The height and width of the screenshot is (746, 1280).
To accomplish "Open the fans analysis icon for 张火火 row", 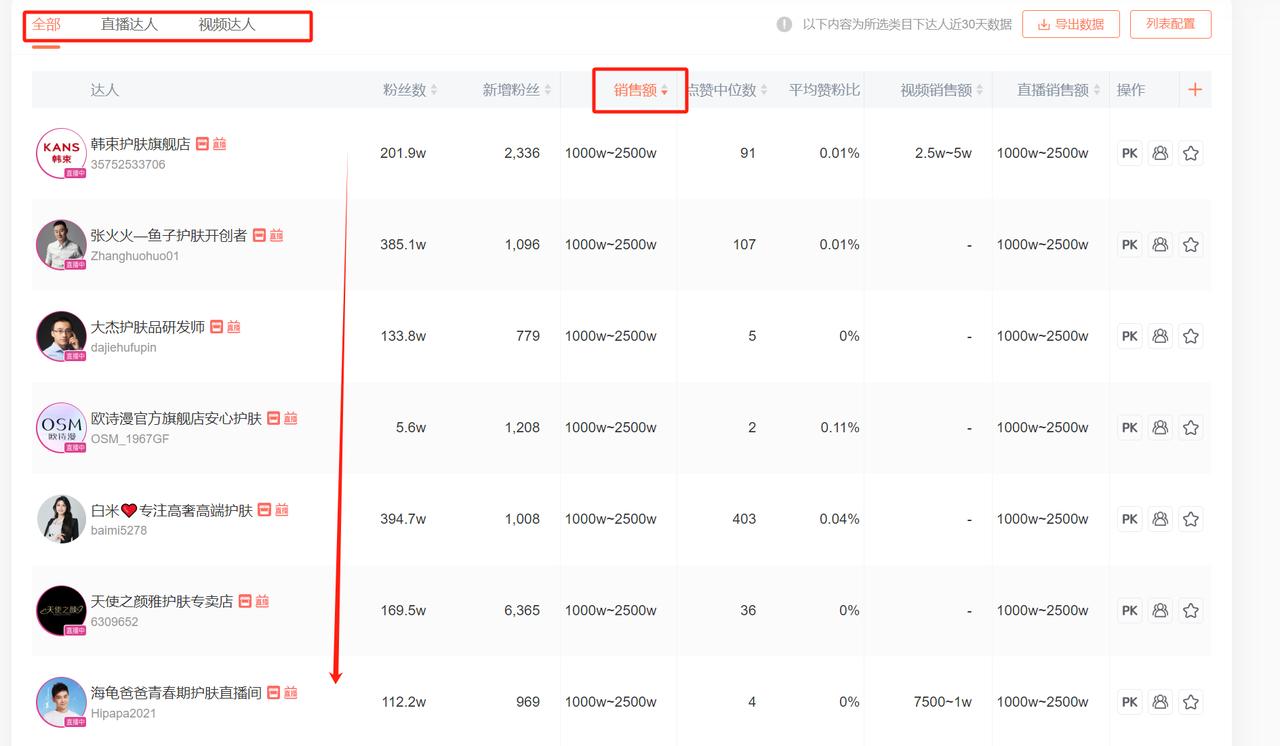I will [x=1160, y=244].
